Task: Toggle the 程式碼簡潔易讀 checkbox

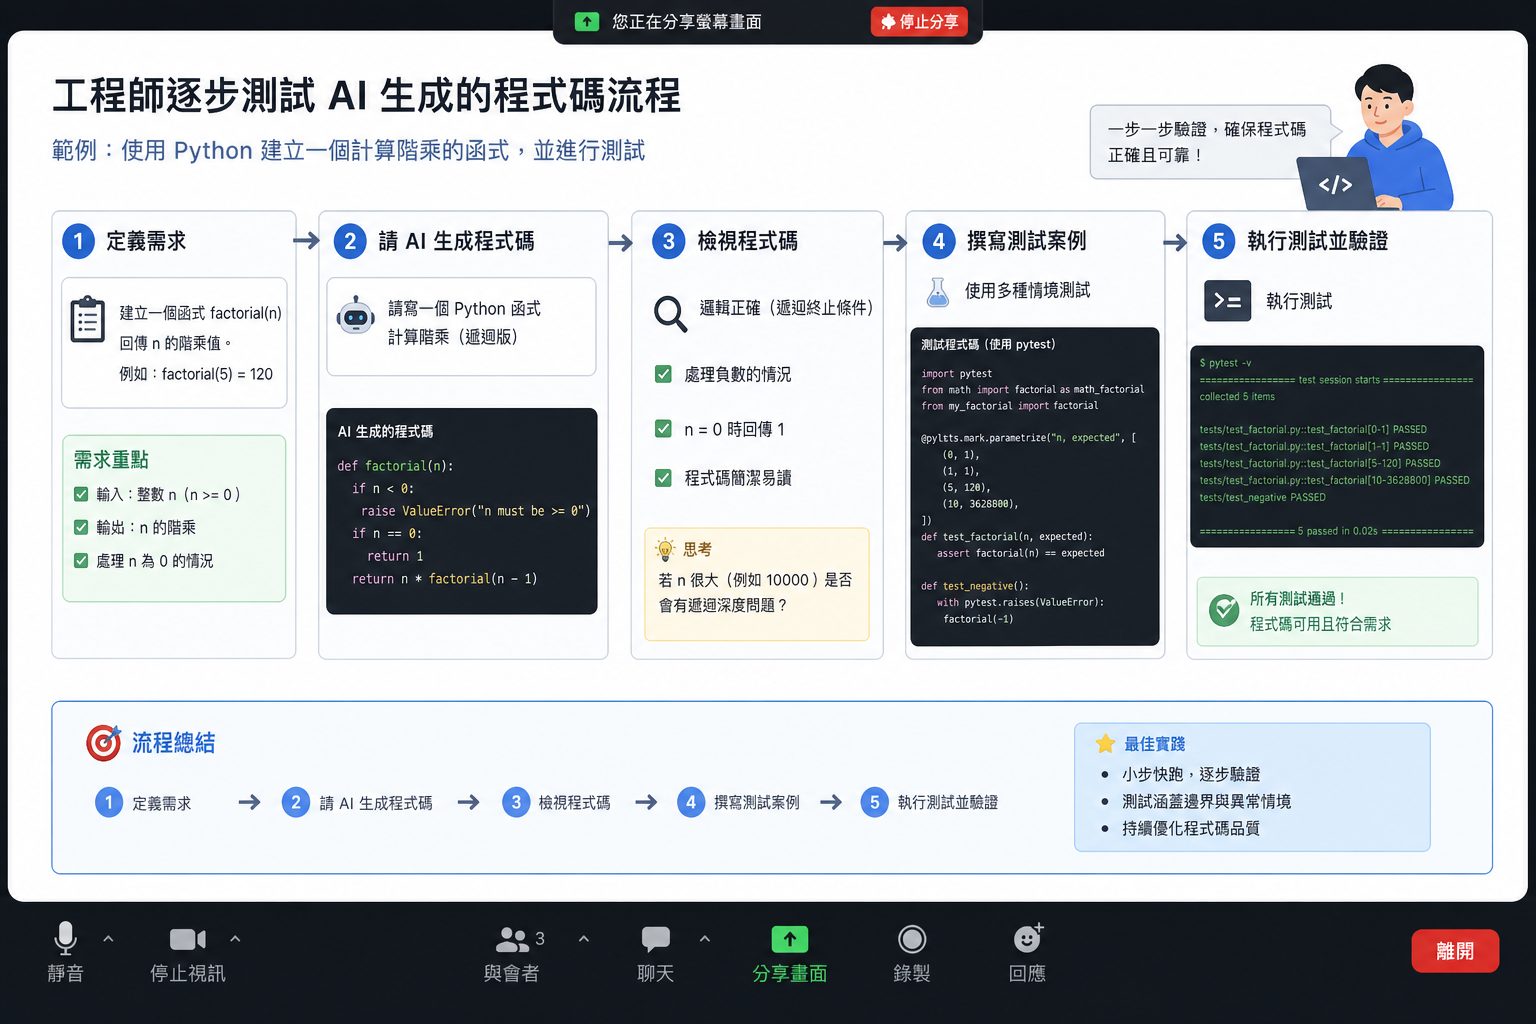Action: (x=663, y=478)
